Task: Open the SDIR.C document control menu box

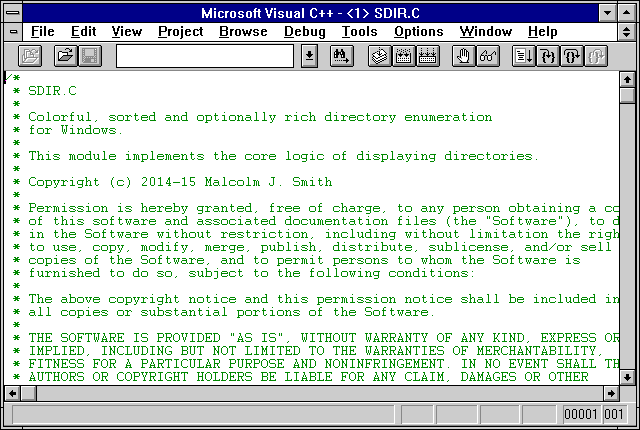Action: point(13,31)
